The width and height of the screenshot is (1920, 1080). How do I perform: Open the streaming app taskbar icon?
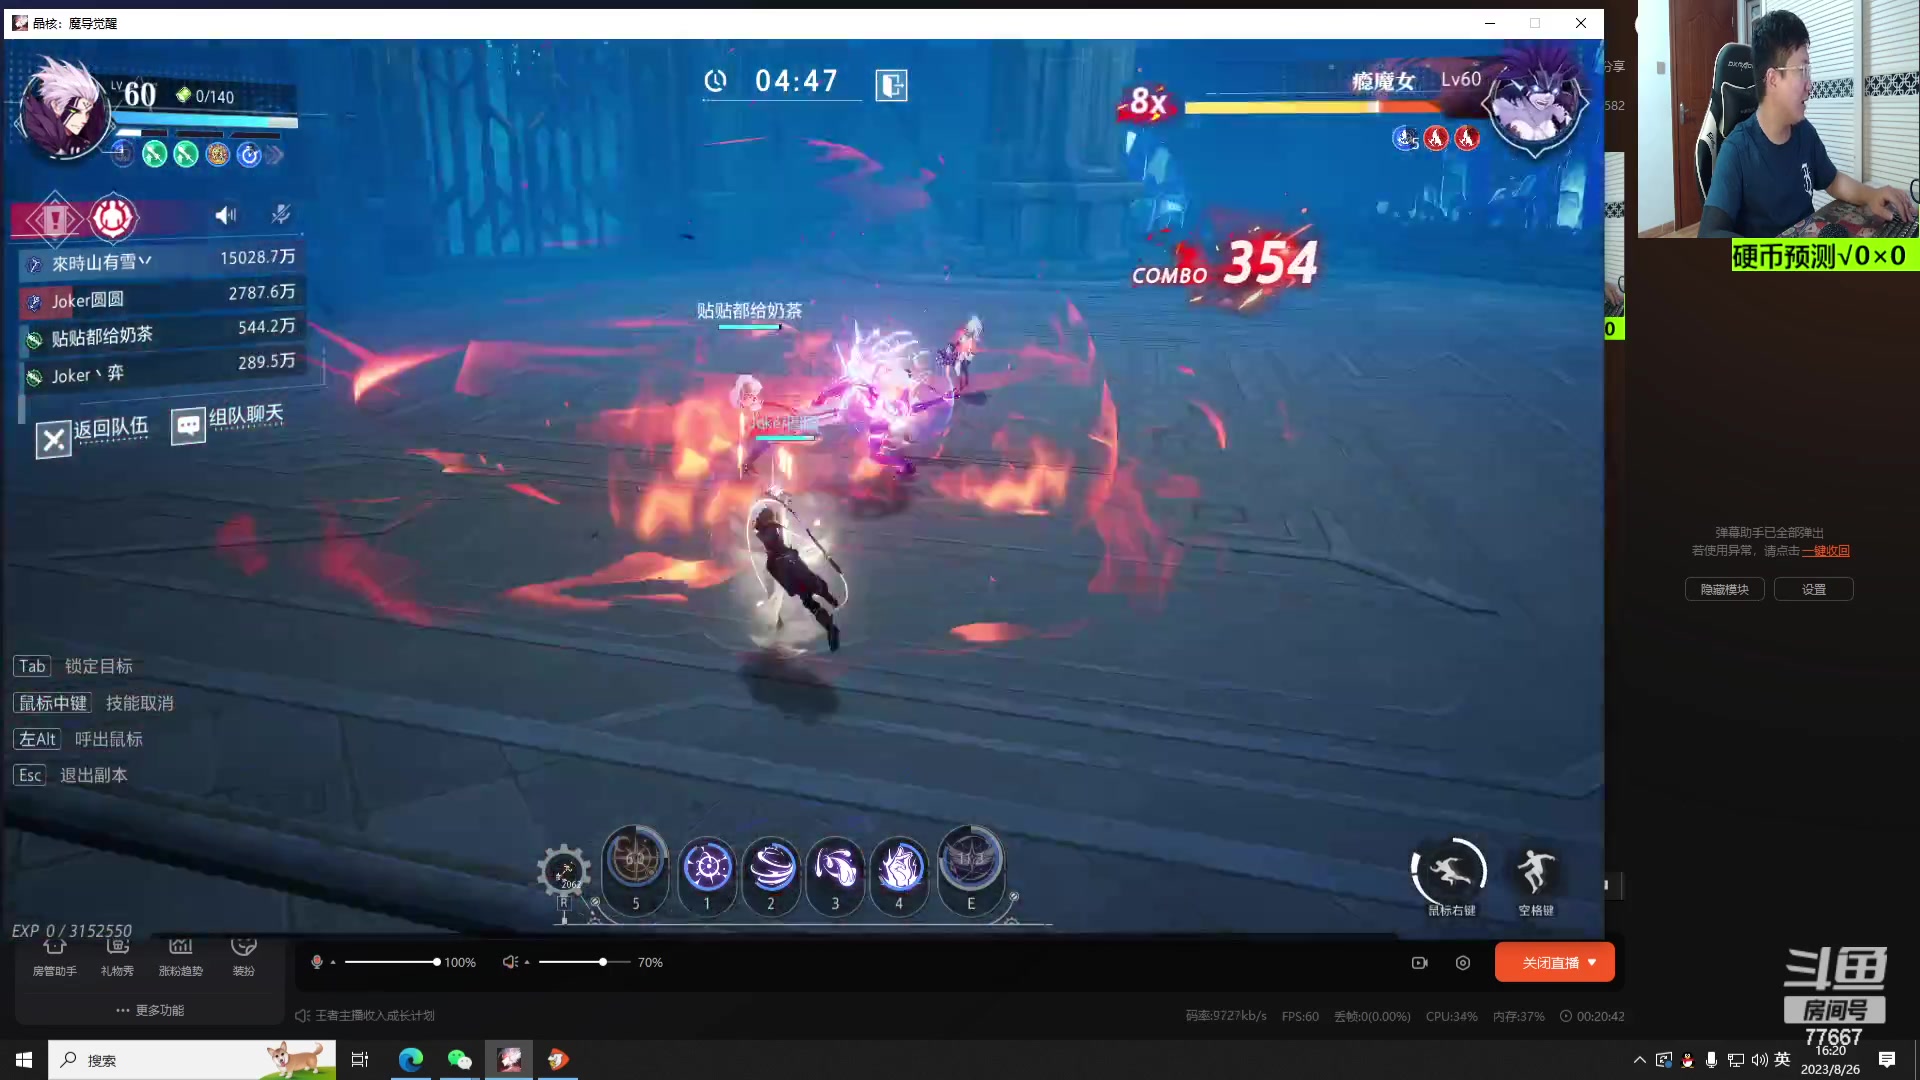tap(558, 1060)
